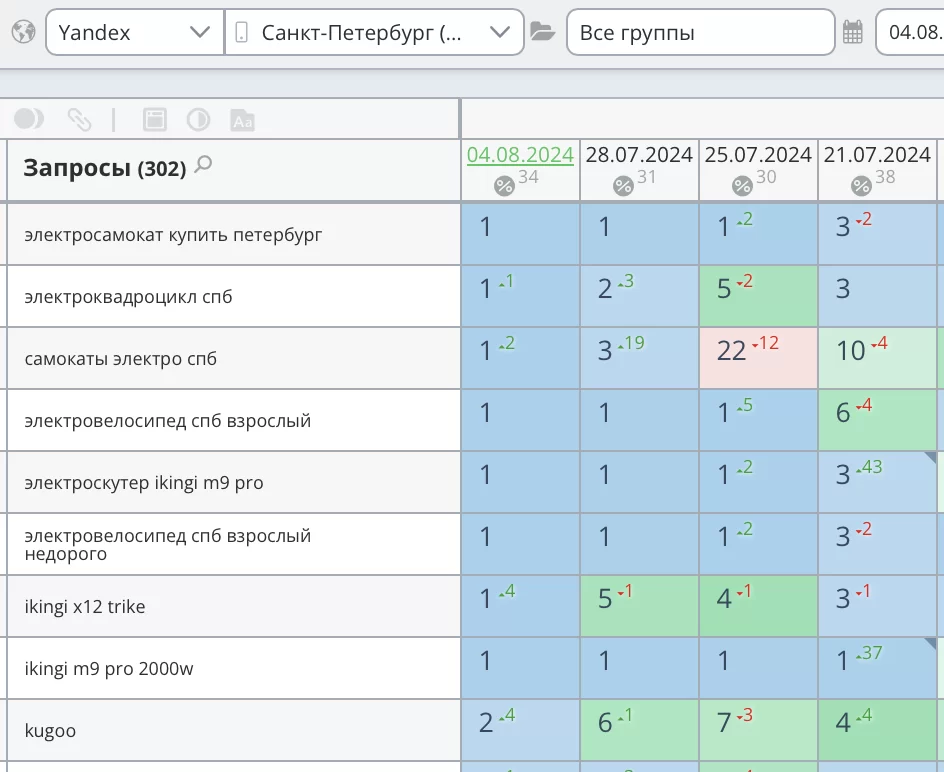Click the 21.07.2024 column header
The height and width of the screenshot is (772, 944).
877,155
